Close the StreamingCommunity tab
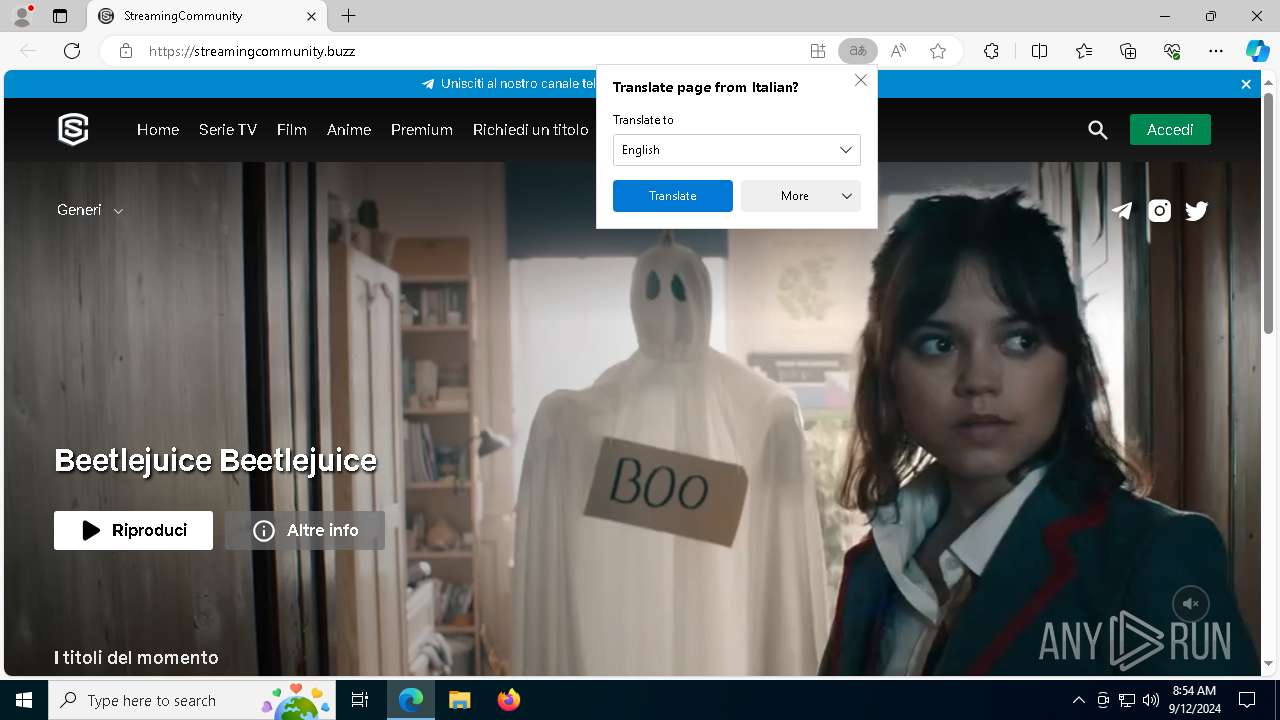 (x=311, y=16)
